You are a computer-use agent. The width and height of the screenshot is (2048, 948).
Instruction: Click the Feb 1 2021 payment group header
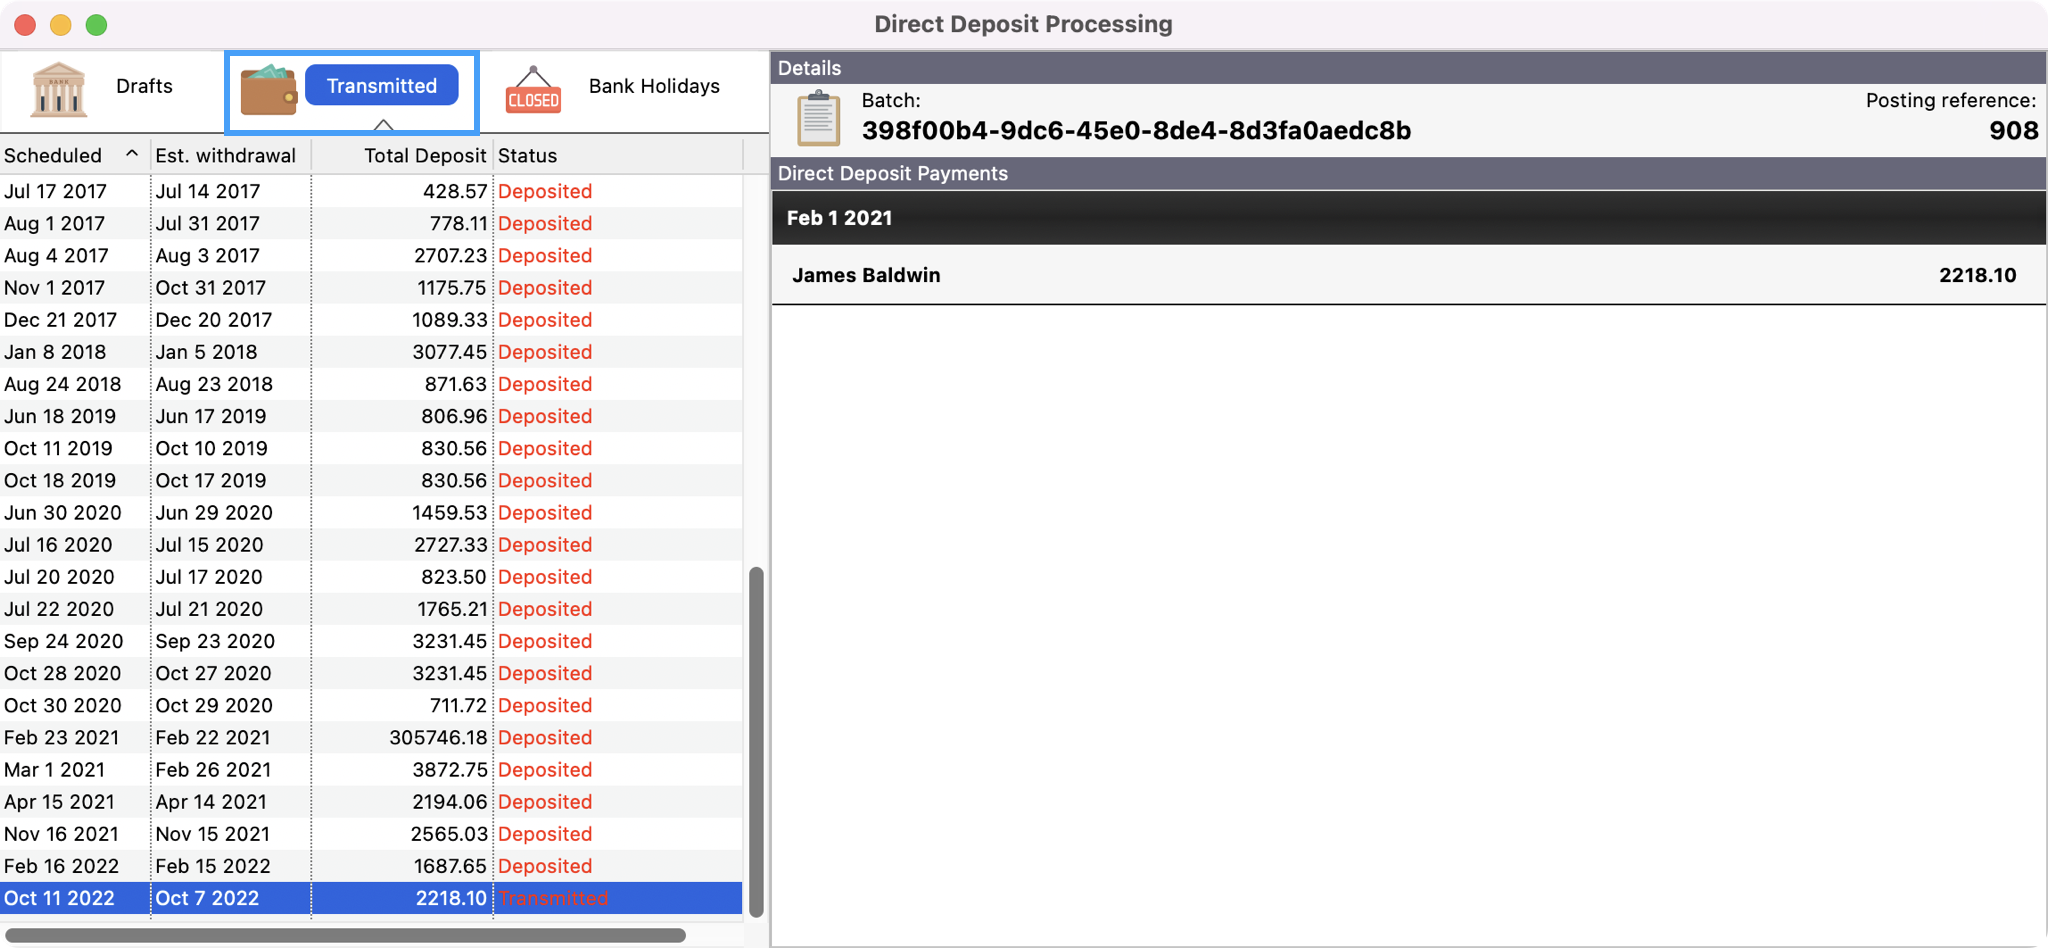tap(1408, 218)
